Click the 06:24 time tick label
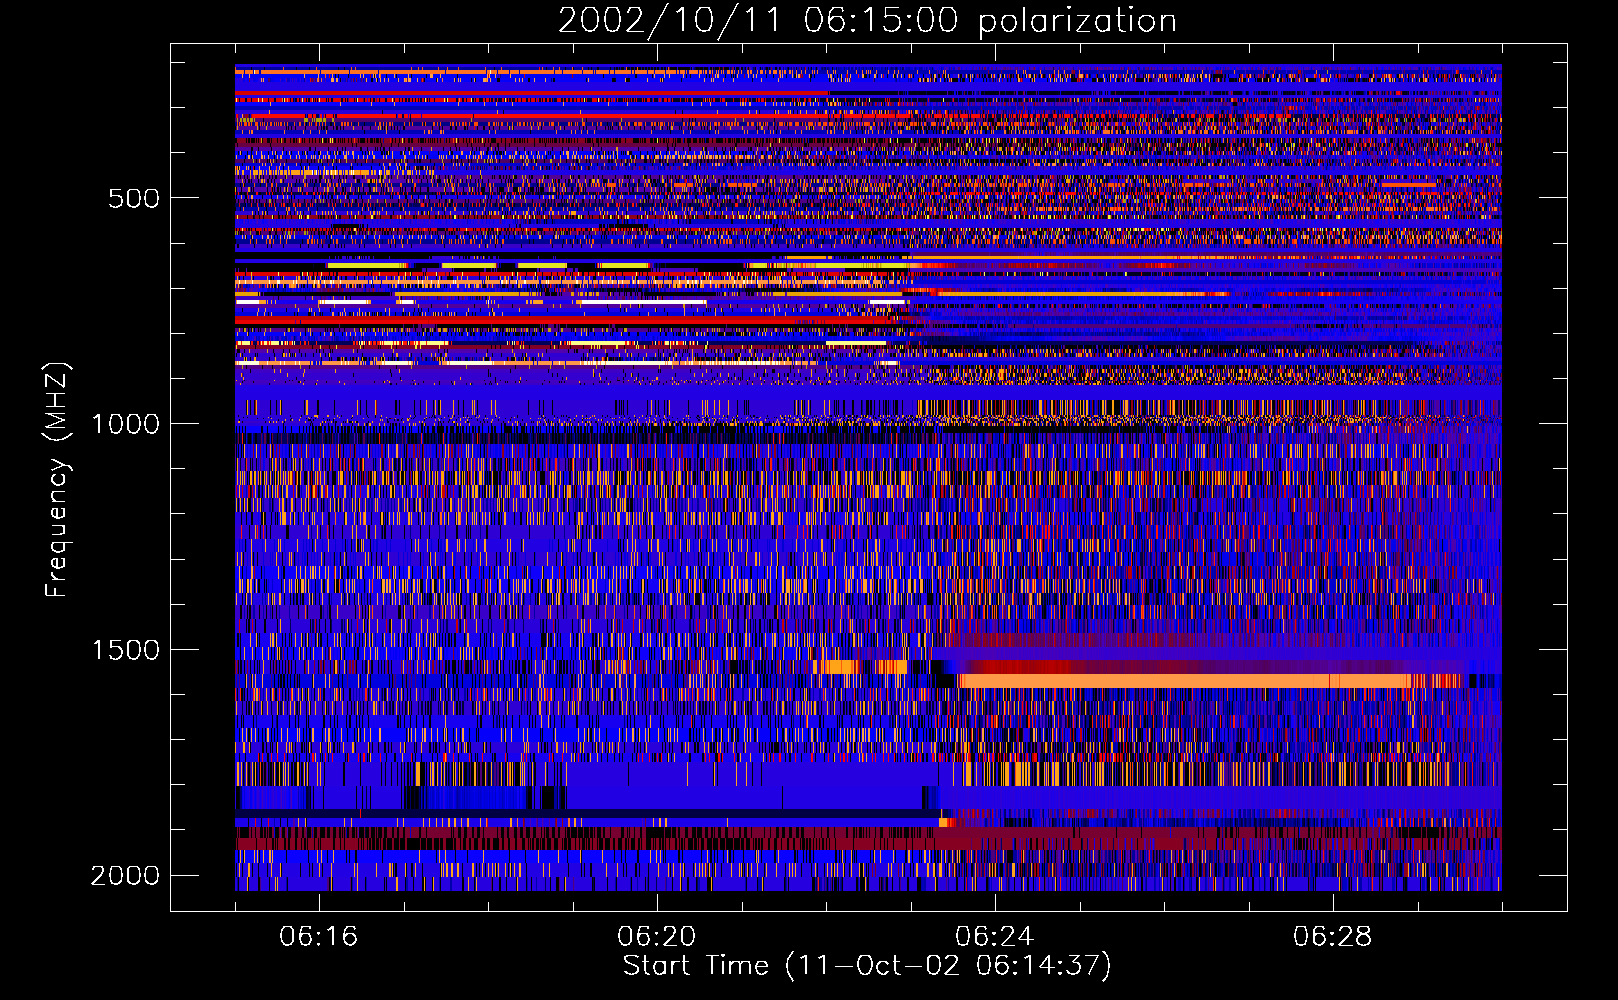The height and width of the screenshot is (1000, 1618). (x=995, y=937)
